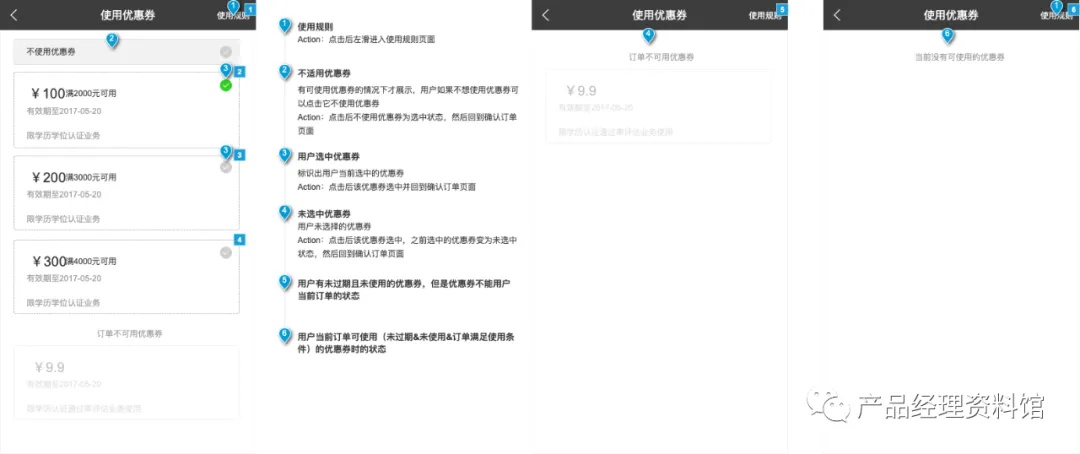
Task: Click 限学历学位认证业务 on the ¥300 coupon
Action: point(63,302)
